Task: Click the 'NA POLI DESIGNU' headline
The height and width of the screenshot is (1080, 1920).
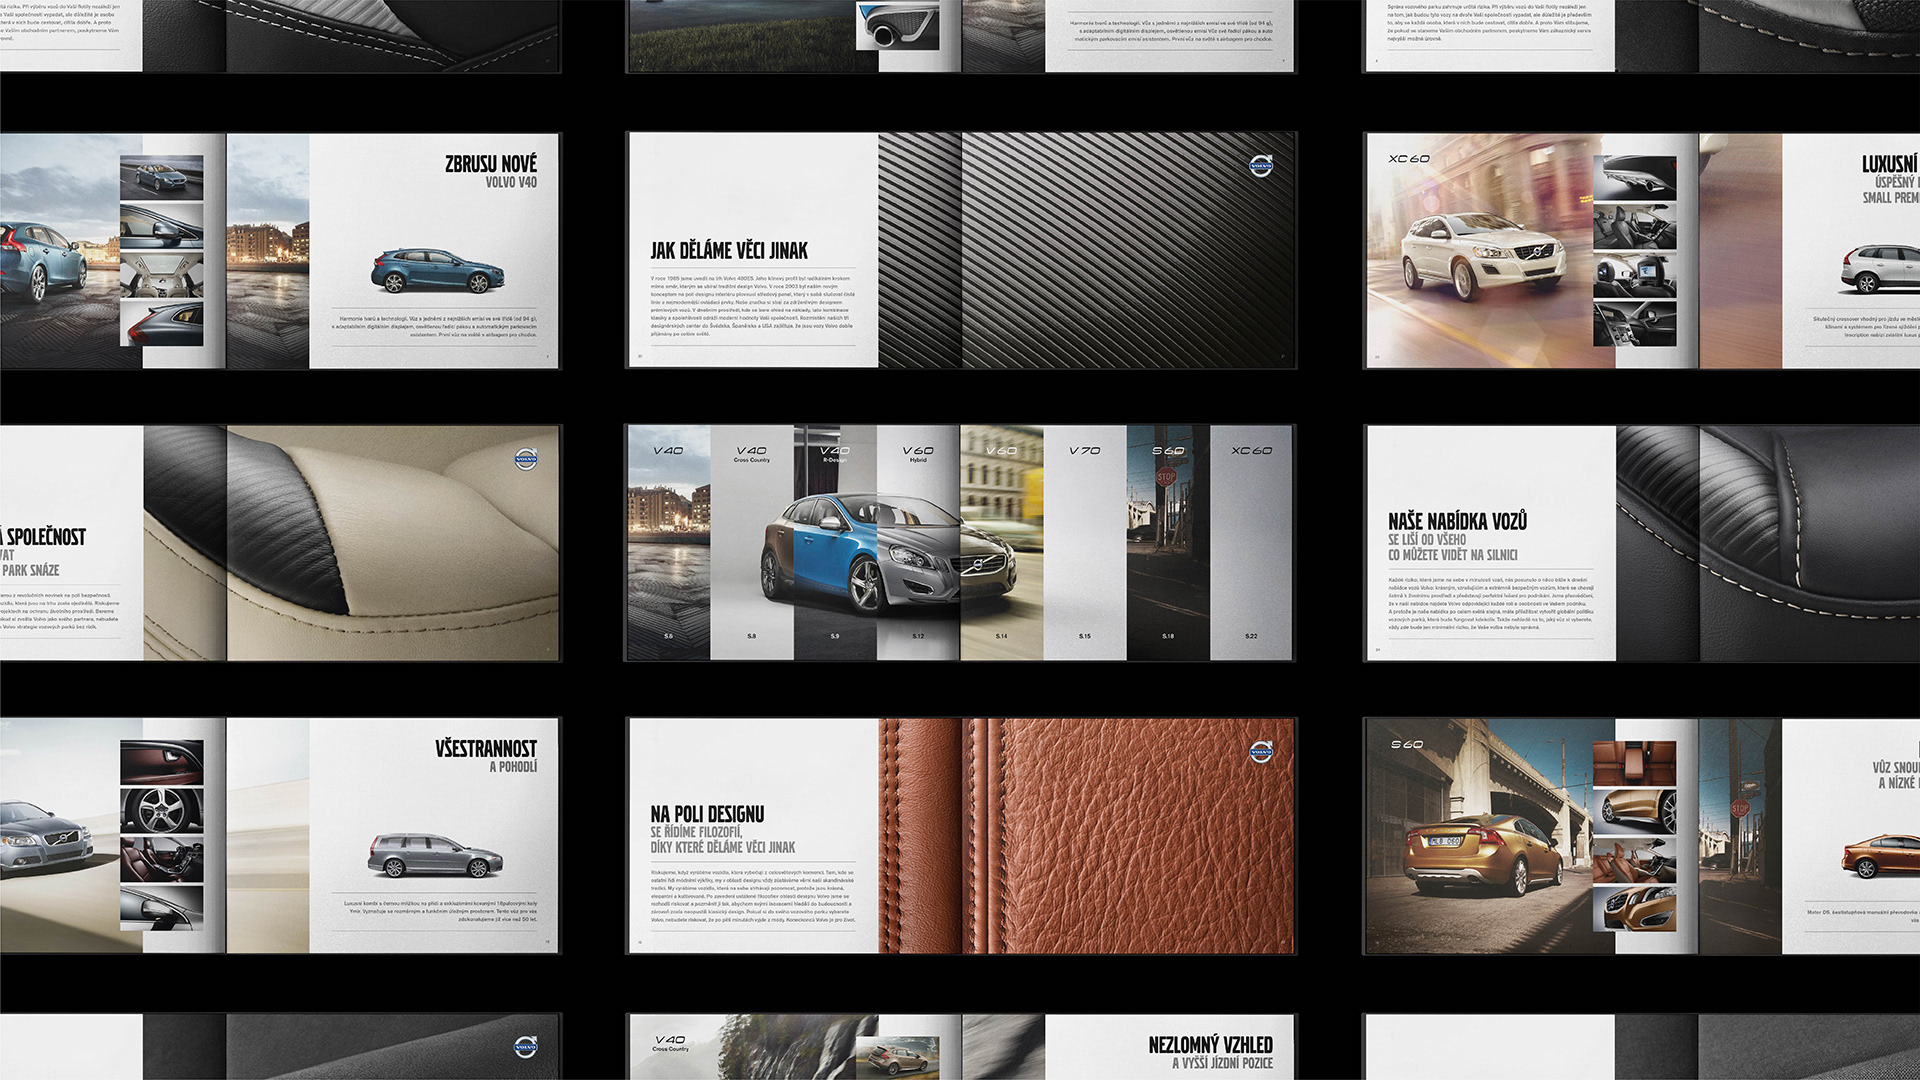Action: click(x=707, y=815)
